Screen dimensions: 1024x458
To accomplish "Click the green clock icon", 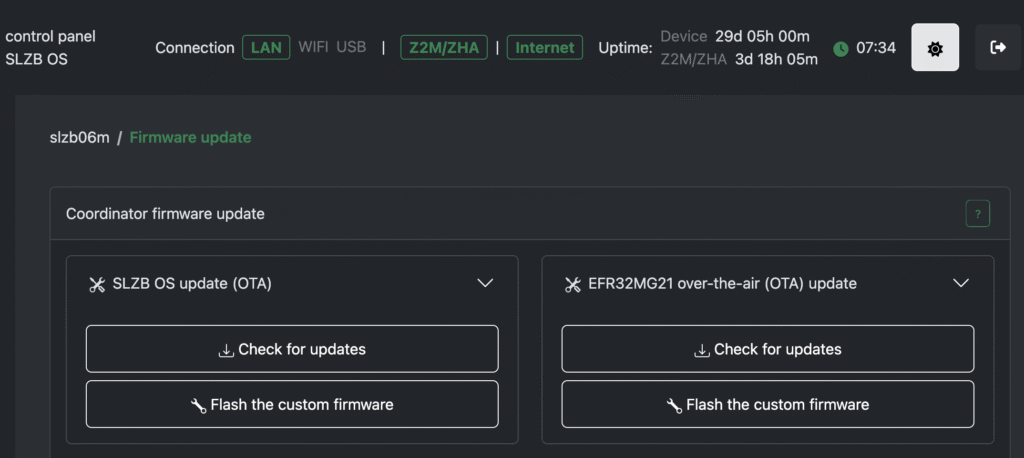I will tap(841, 48).
